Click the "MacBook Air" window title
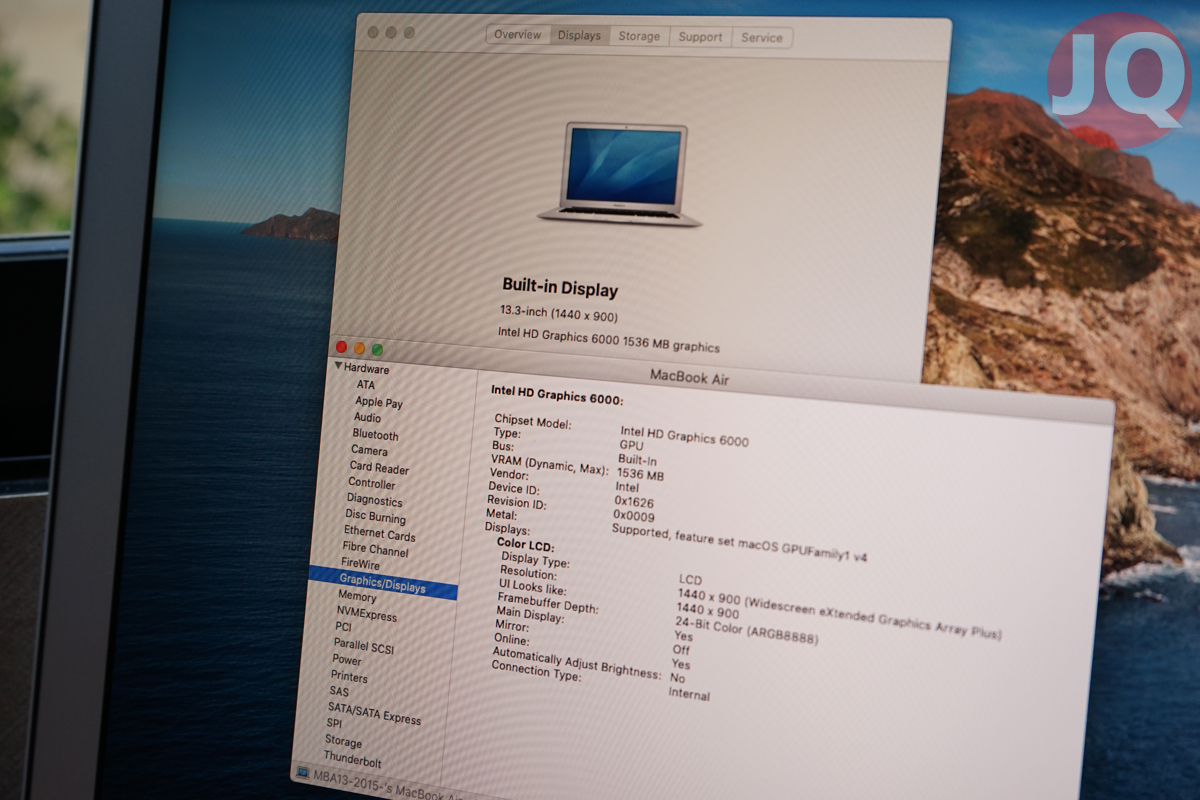This screenshot has height=800, width=1200. coord(689,376)
